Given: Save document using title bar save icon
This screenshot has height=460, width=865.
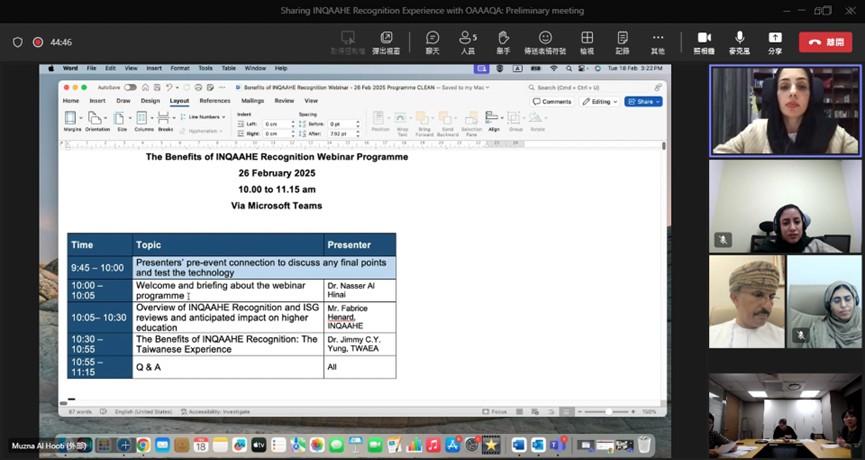Looking at the screenshot, I should tap(157, 87).
